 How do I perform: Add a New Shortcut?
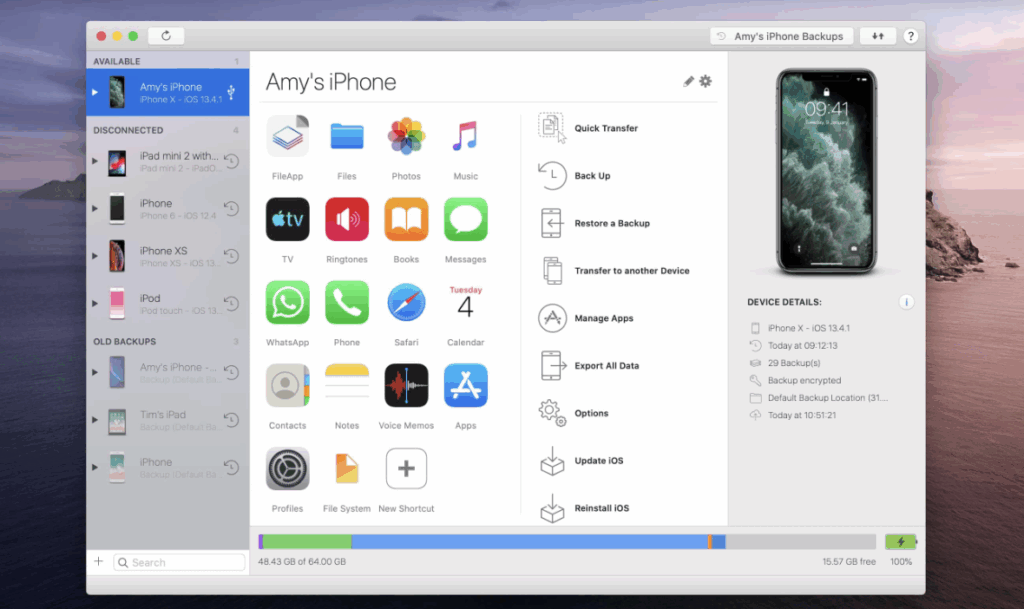point(406,468)
